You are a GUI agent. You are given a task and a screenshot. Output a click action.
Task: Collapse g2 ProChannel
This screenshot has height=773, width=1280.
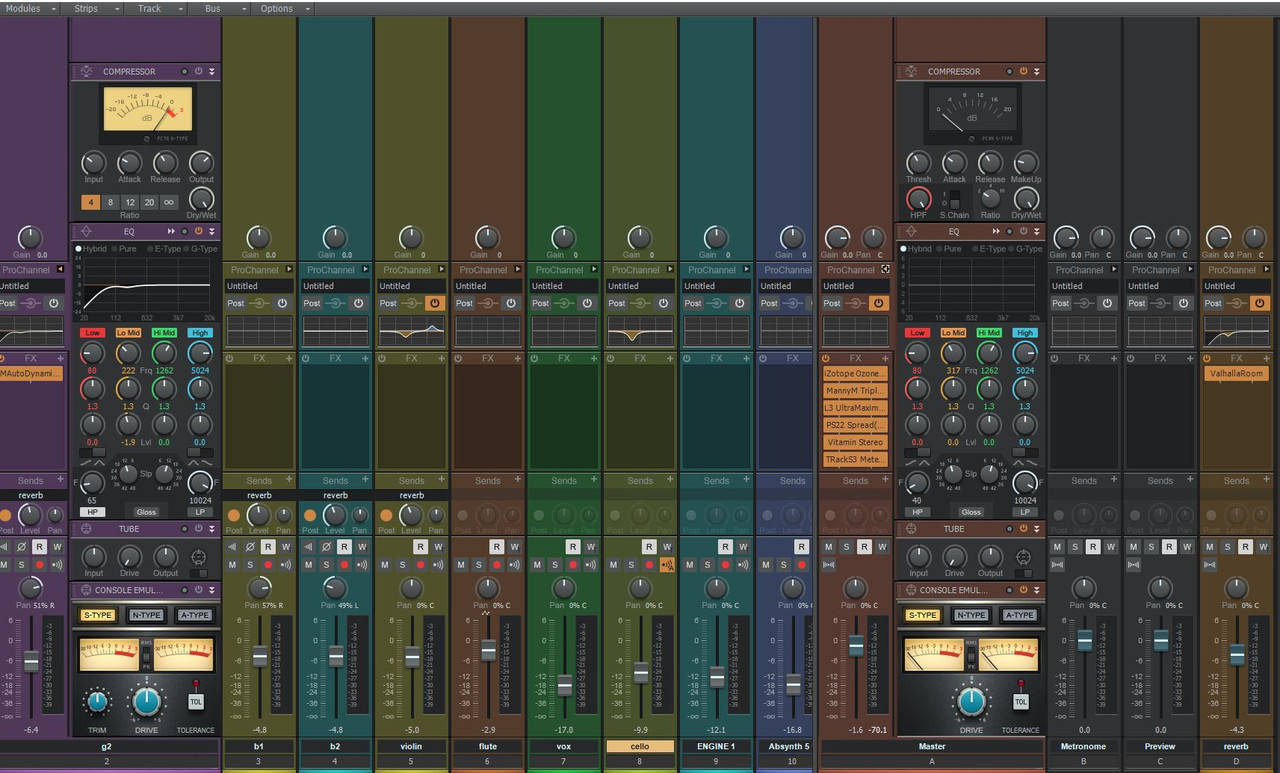(x=60, y=270)
